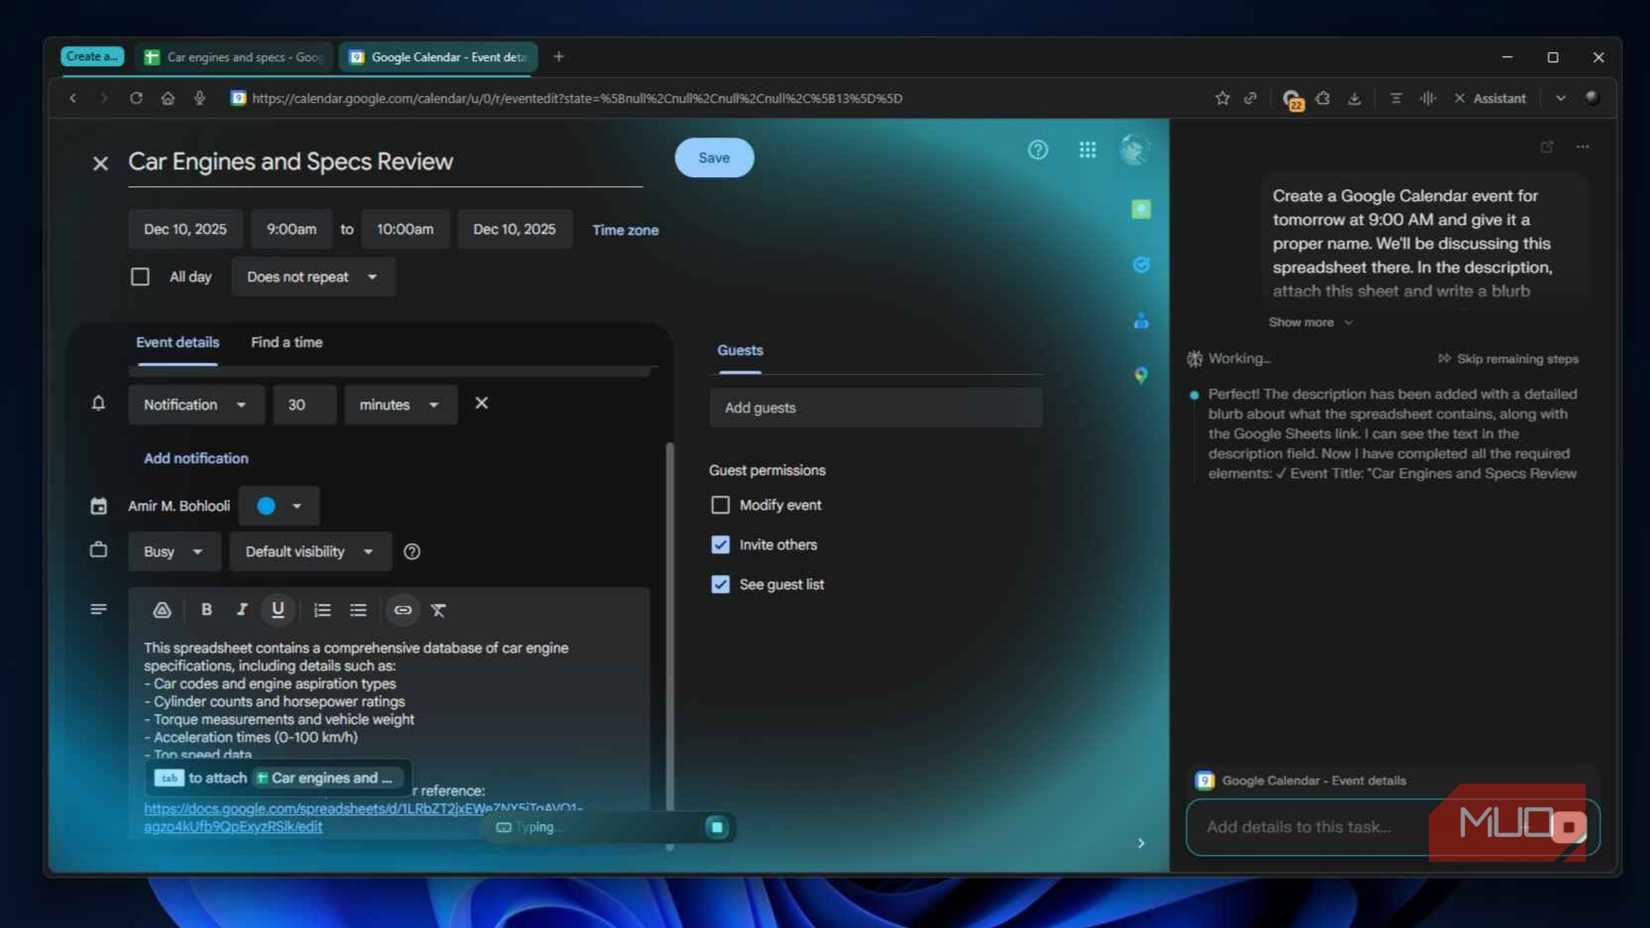The height and width of the screenshot is (928, 1650).
Task: Insert a numbered list in description
Action: point(322,610)
